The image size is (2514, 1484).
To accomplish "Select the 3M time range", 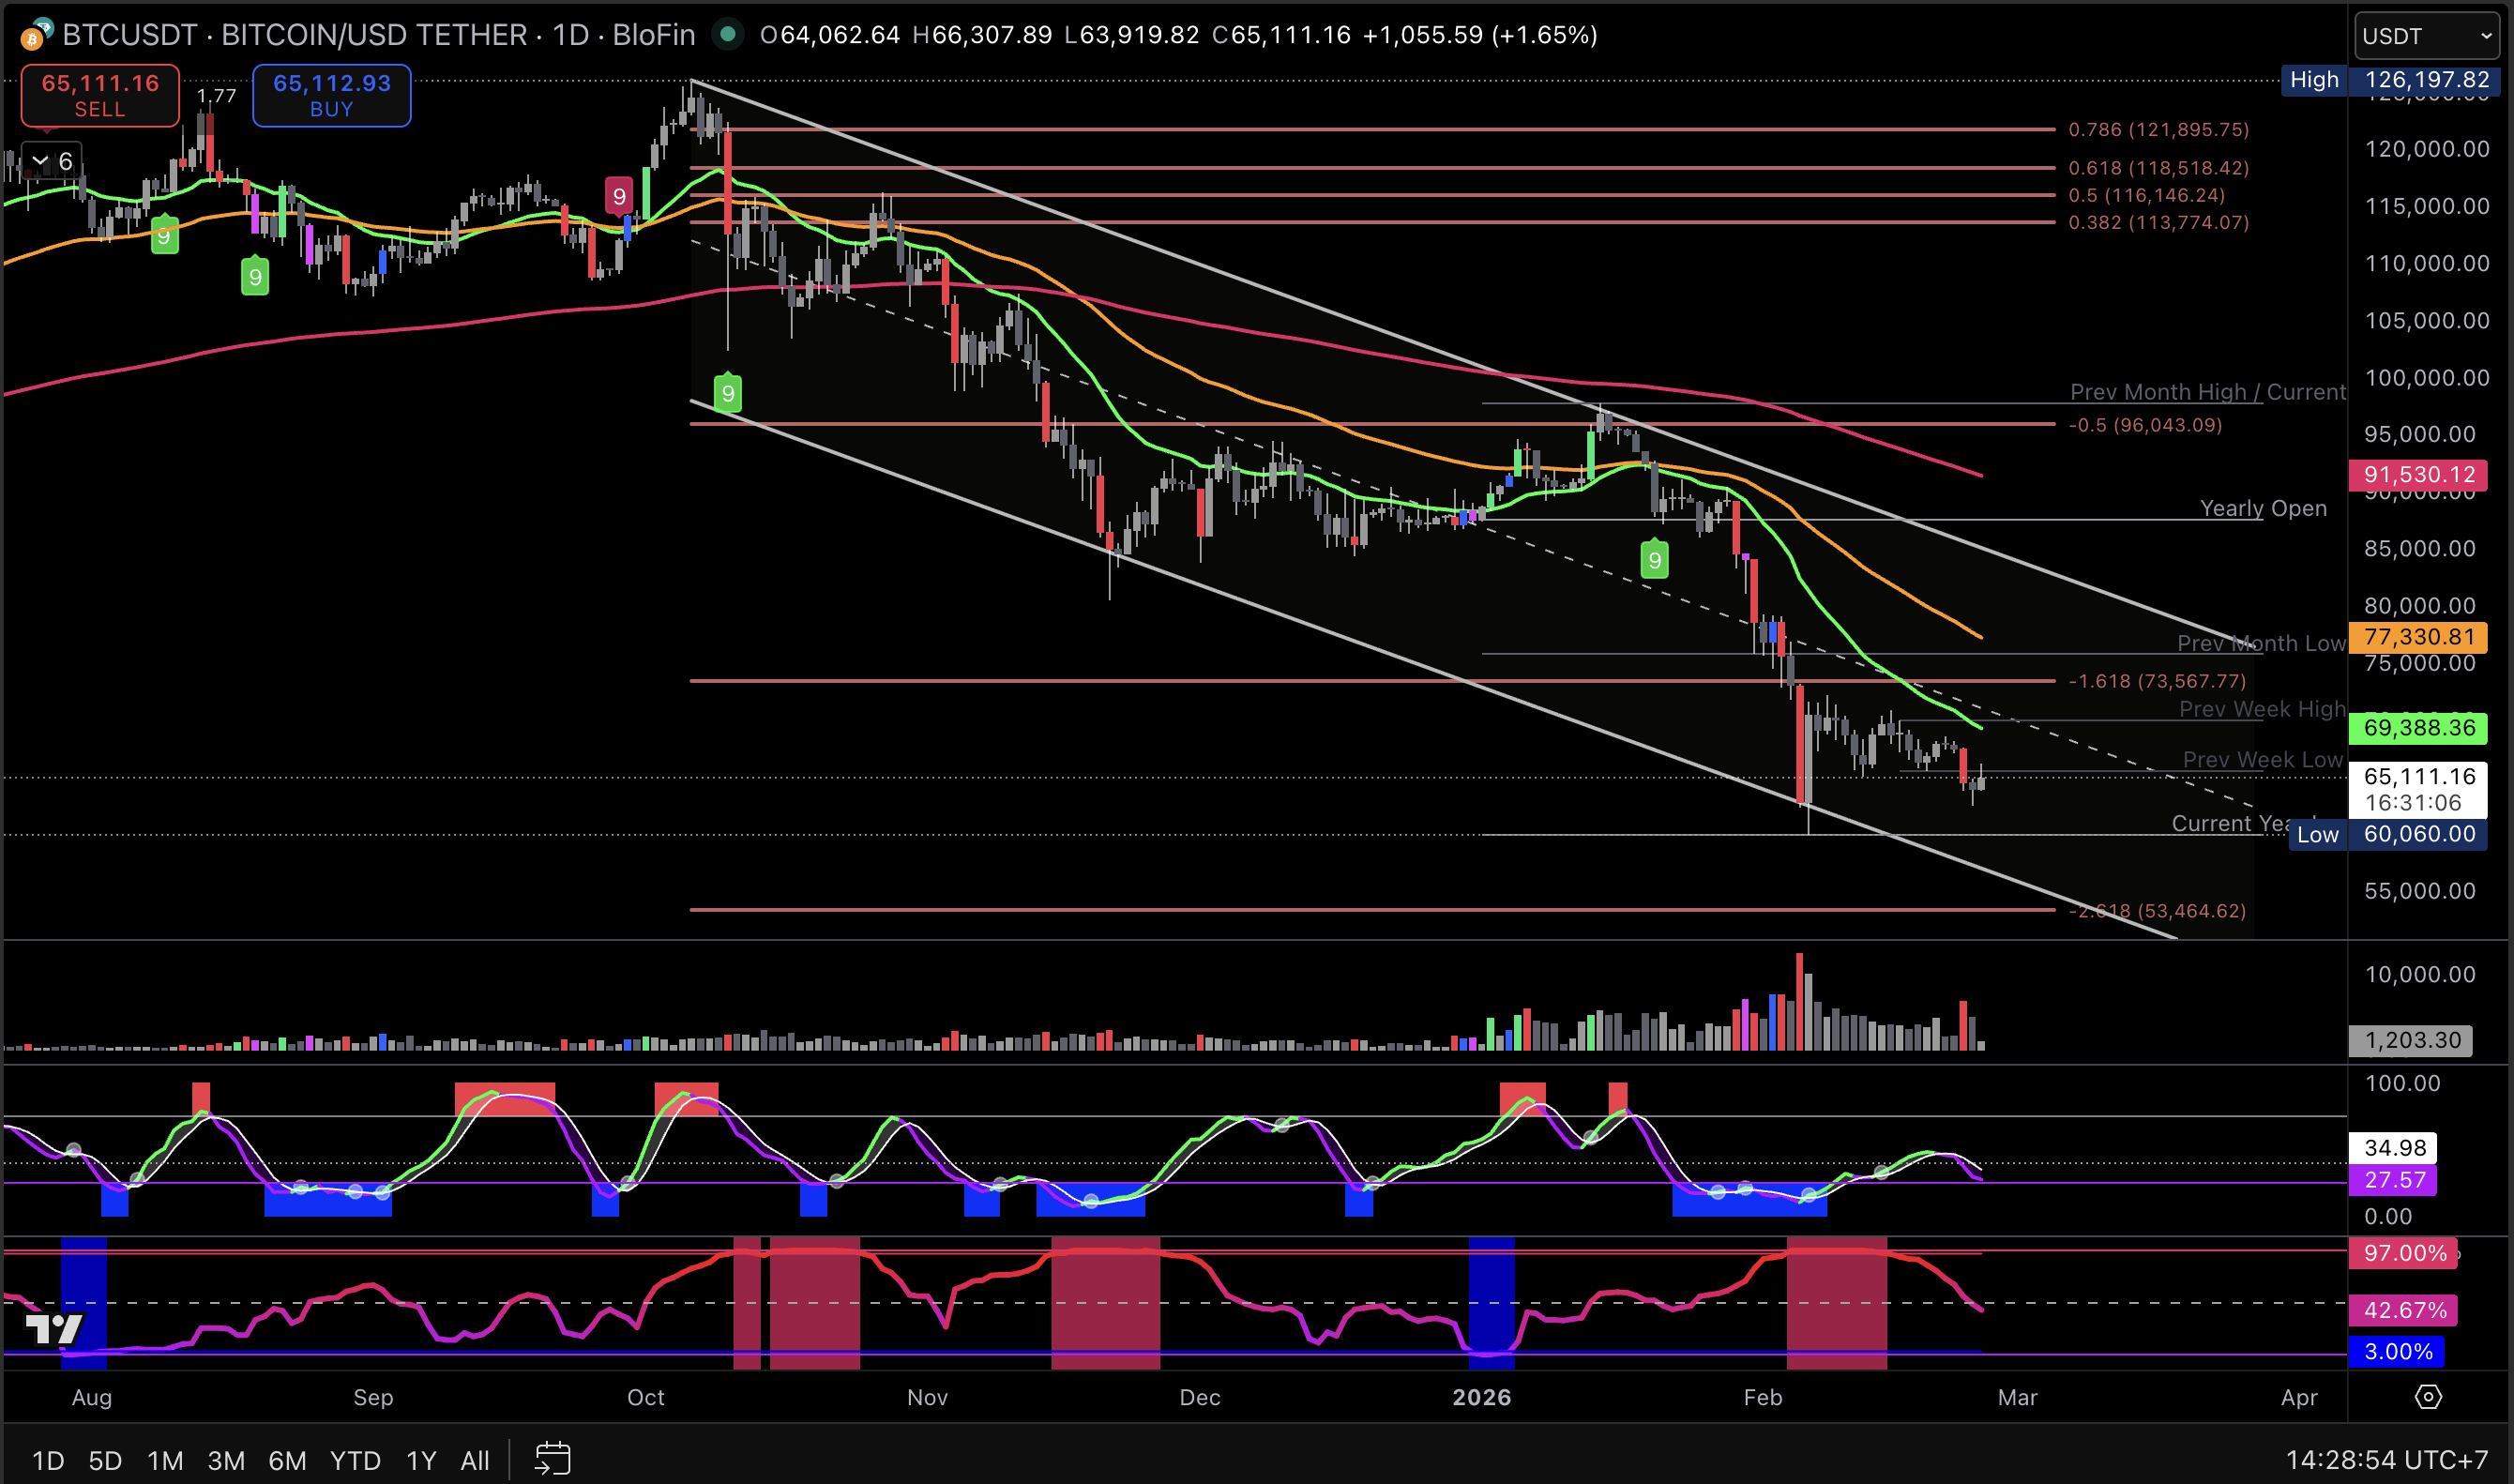I will tap(226, 1461).
